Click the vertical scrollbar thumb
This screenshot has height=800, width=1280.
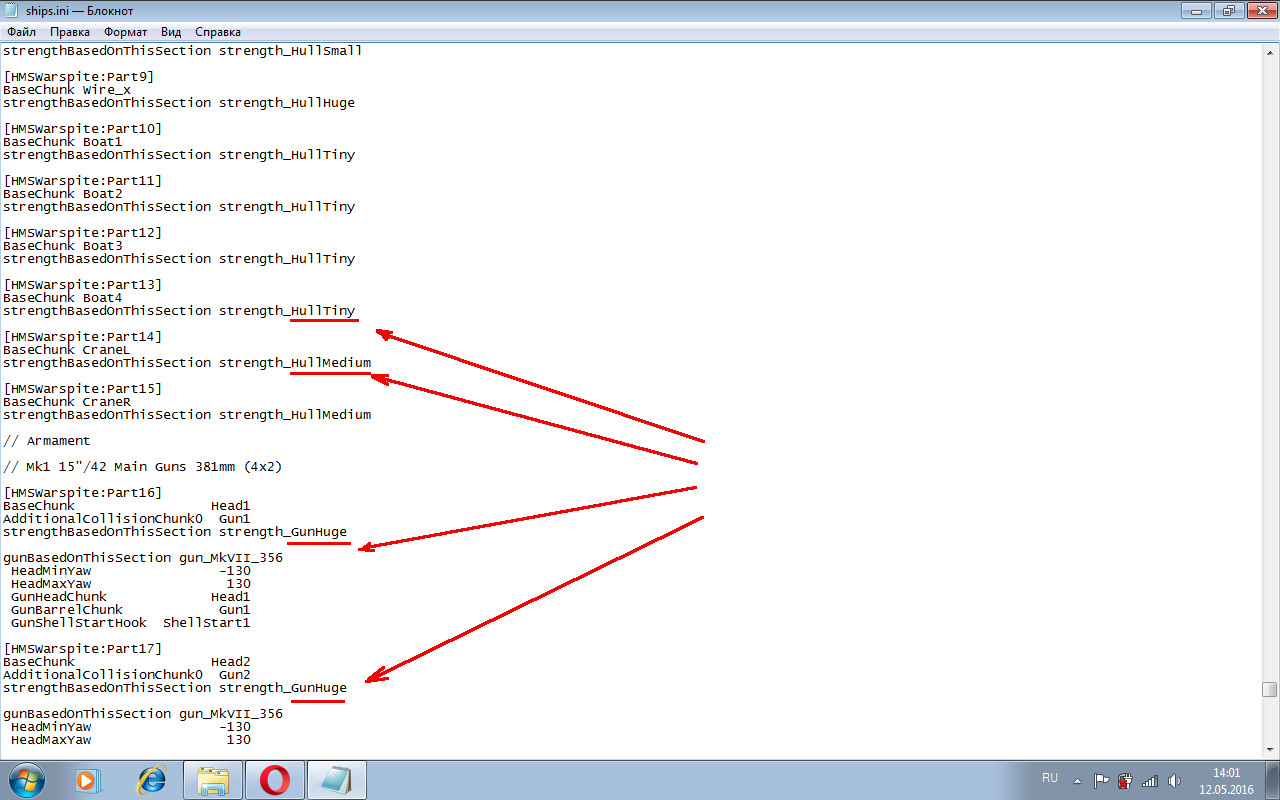click(x=1270, y=689)
